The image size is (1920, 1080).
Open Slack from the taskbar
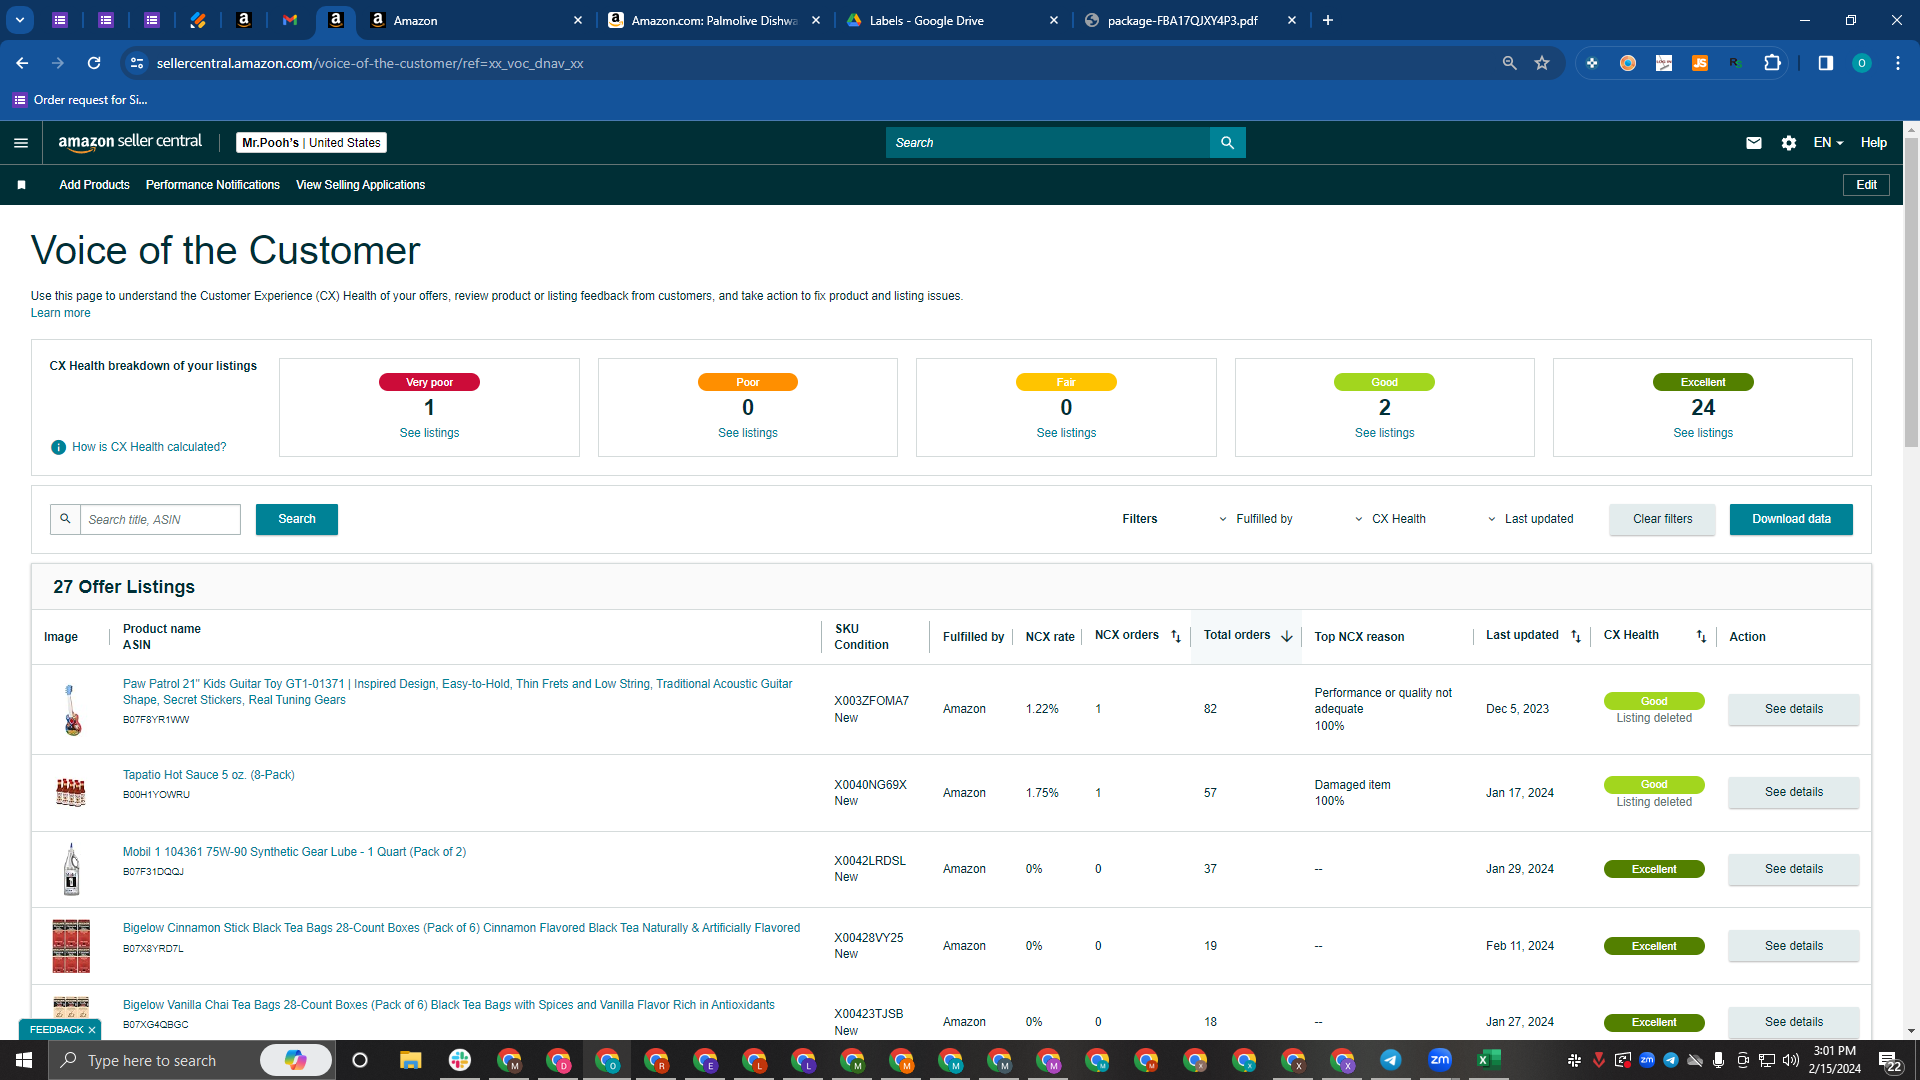[x=459, y=1060]
